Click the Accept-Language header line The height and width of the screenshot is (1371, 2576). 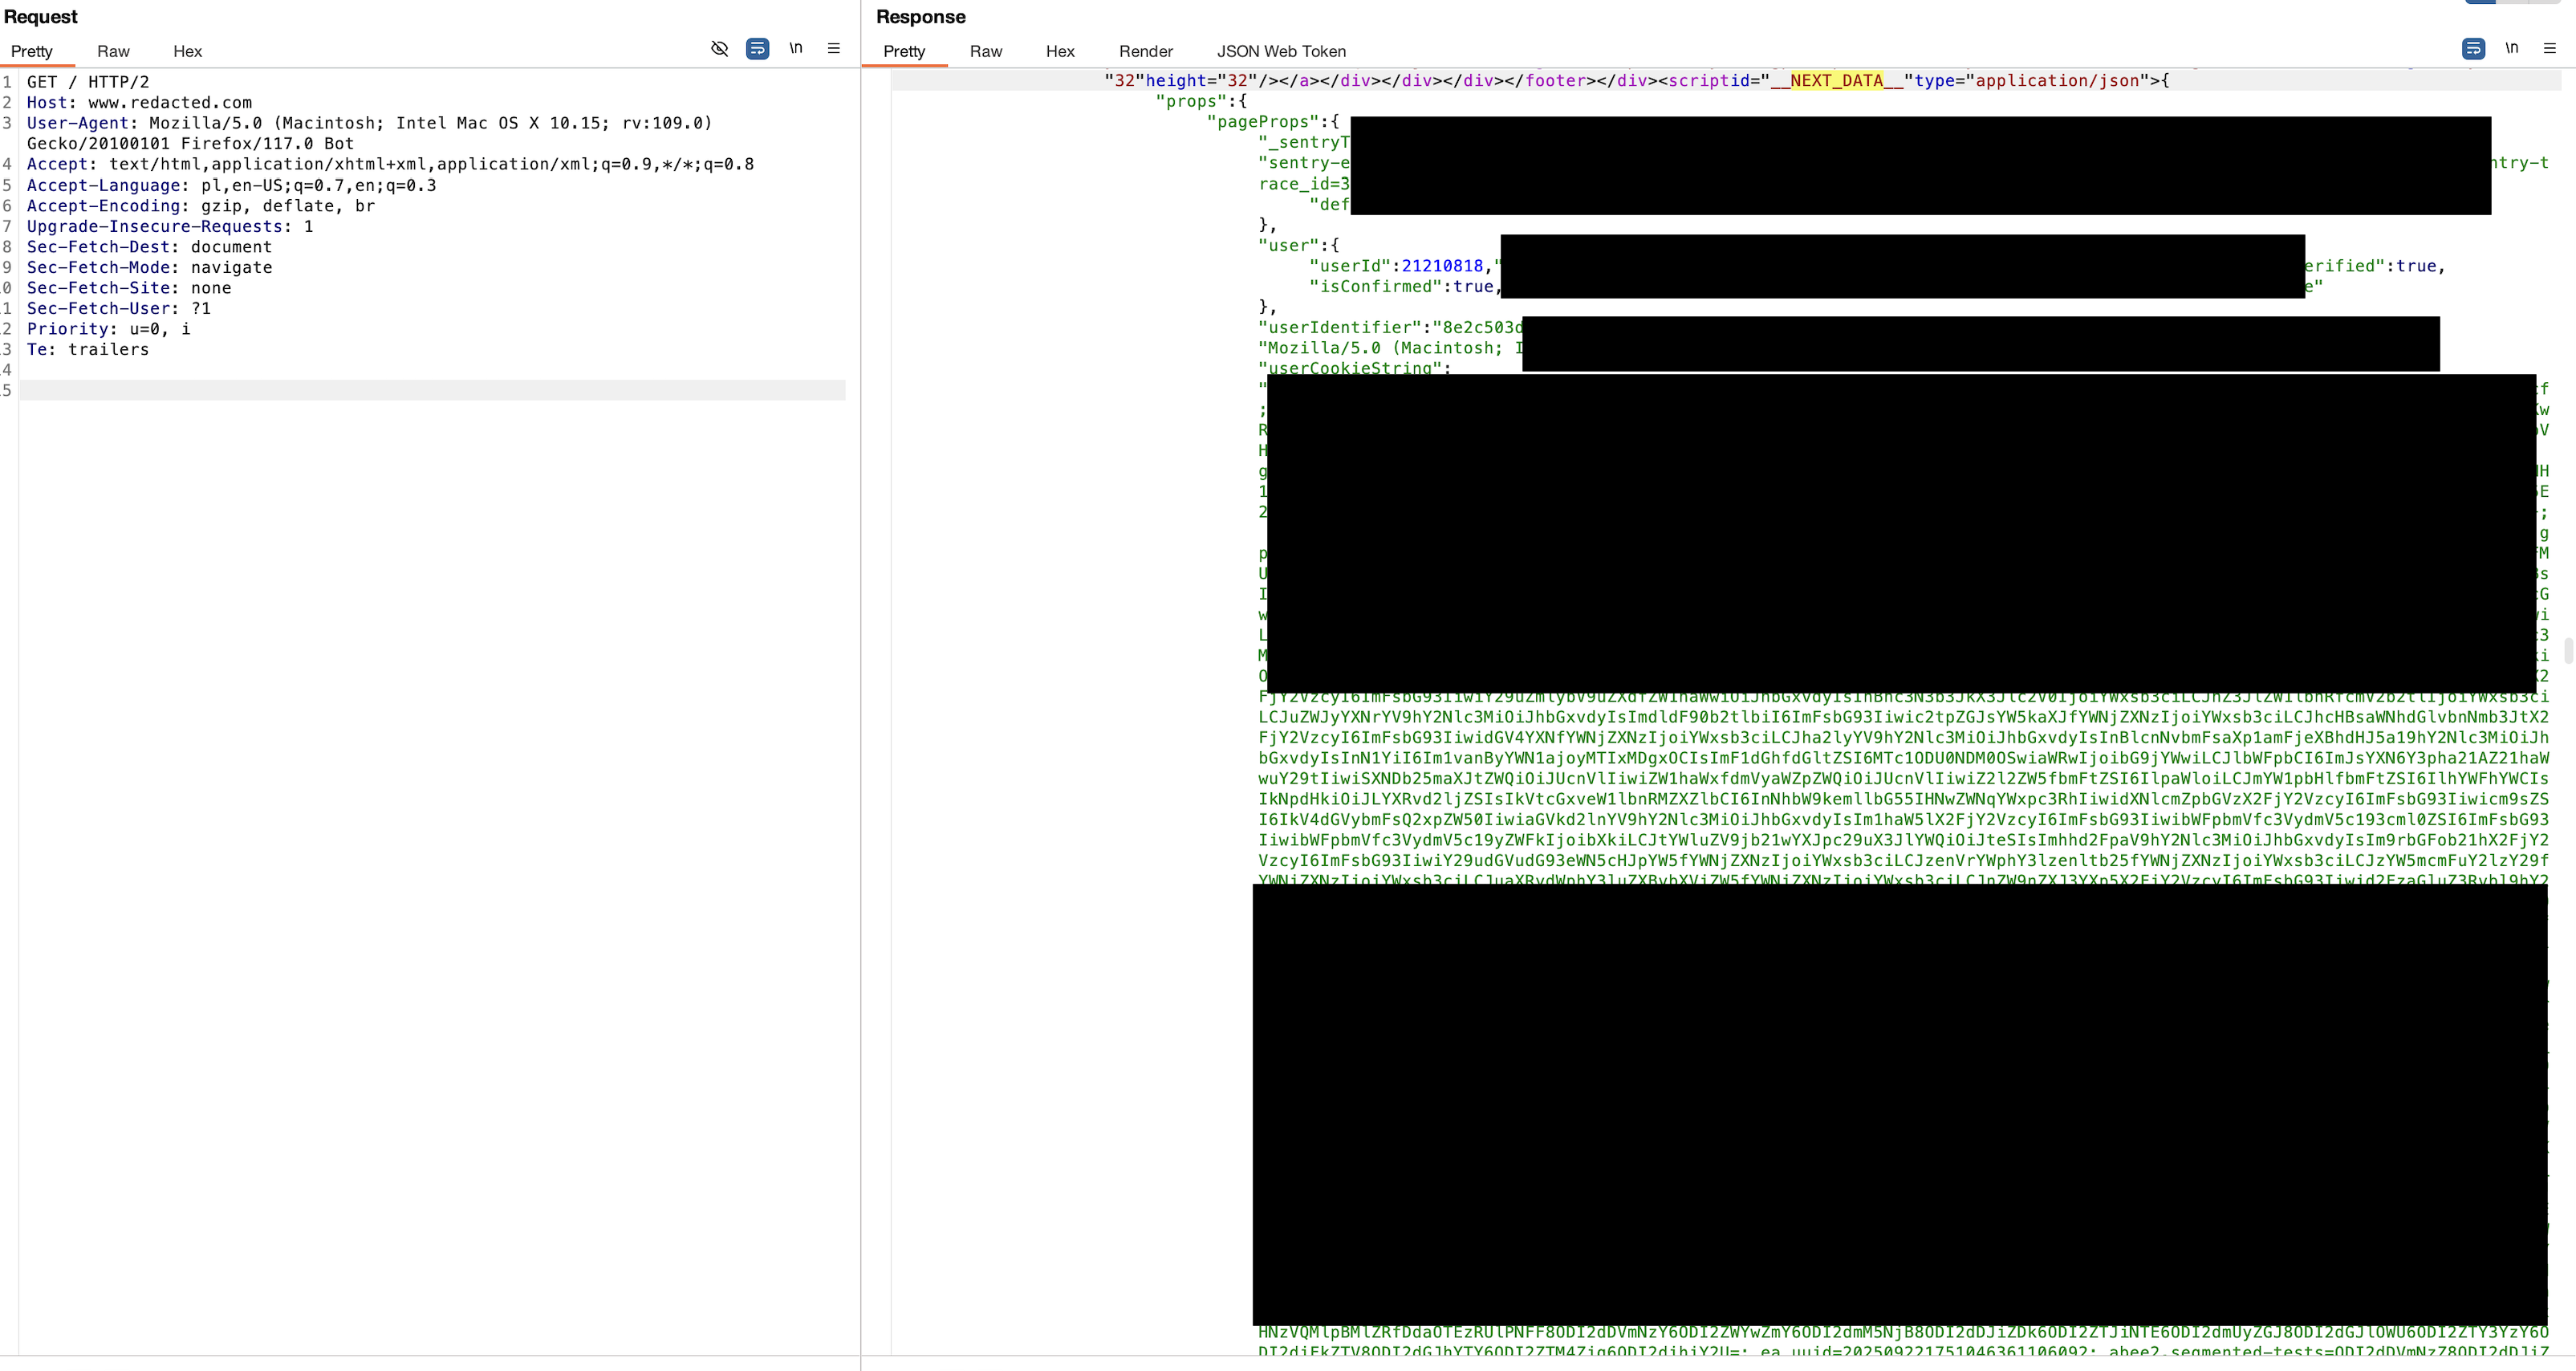point(231,185)
